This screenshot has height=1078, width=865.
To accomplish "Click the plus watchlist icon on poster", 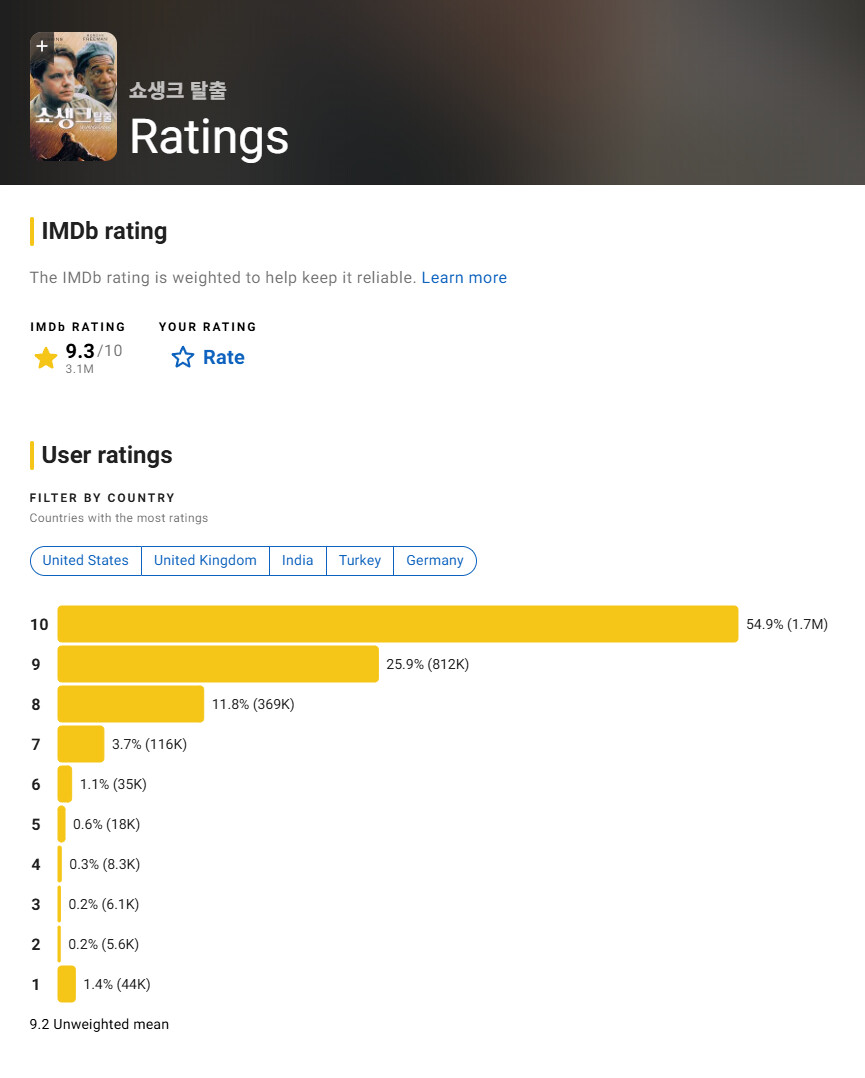I will click(x=42, y=47).
